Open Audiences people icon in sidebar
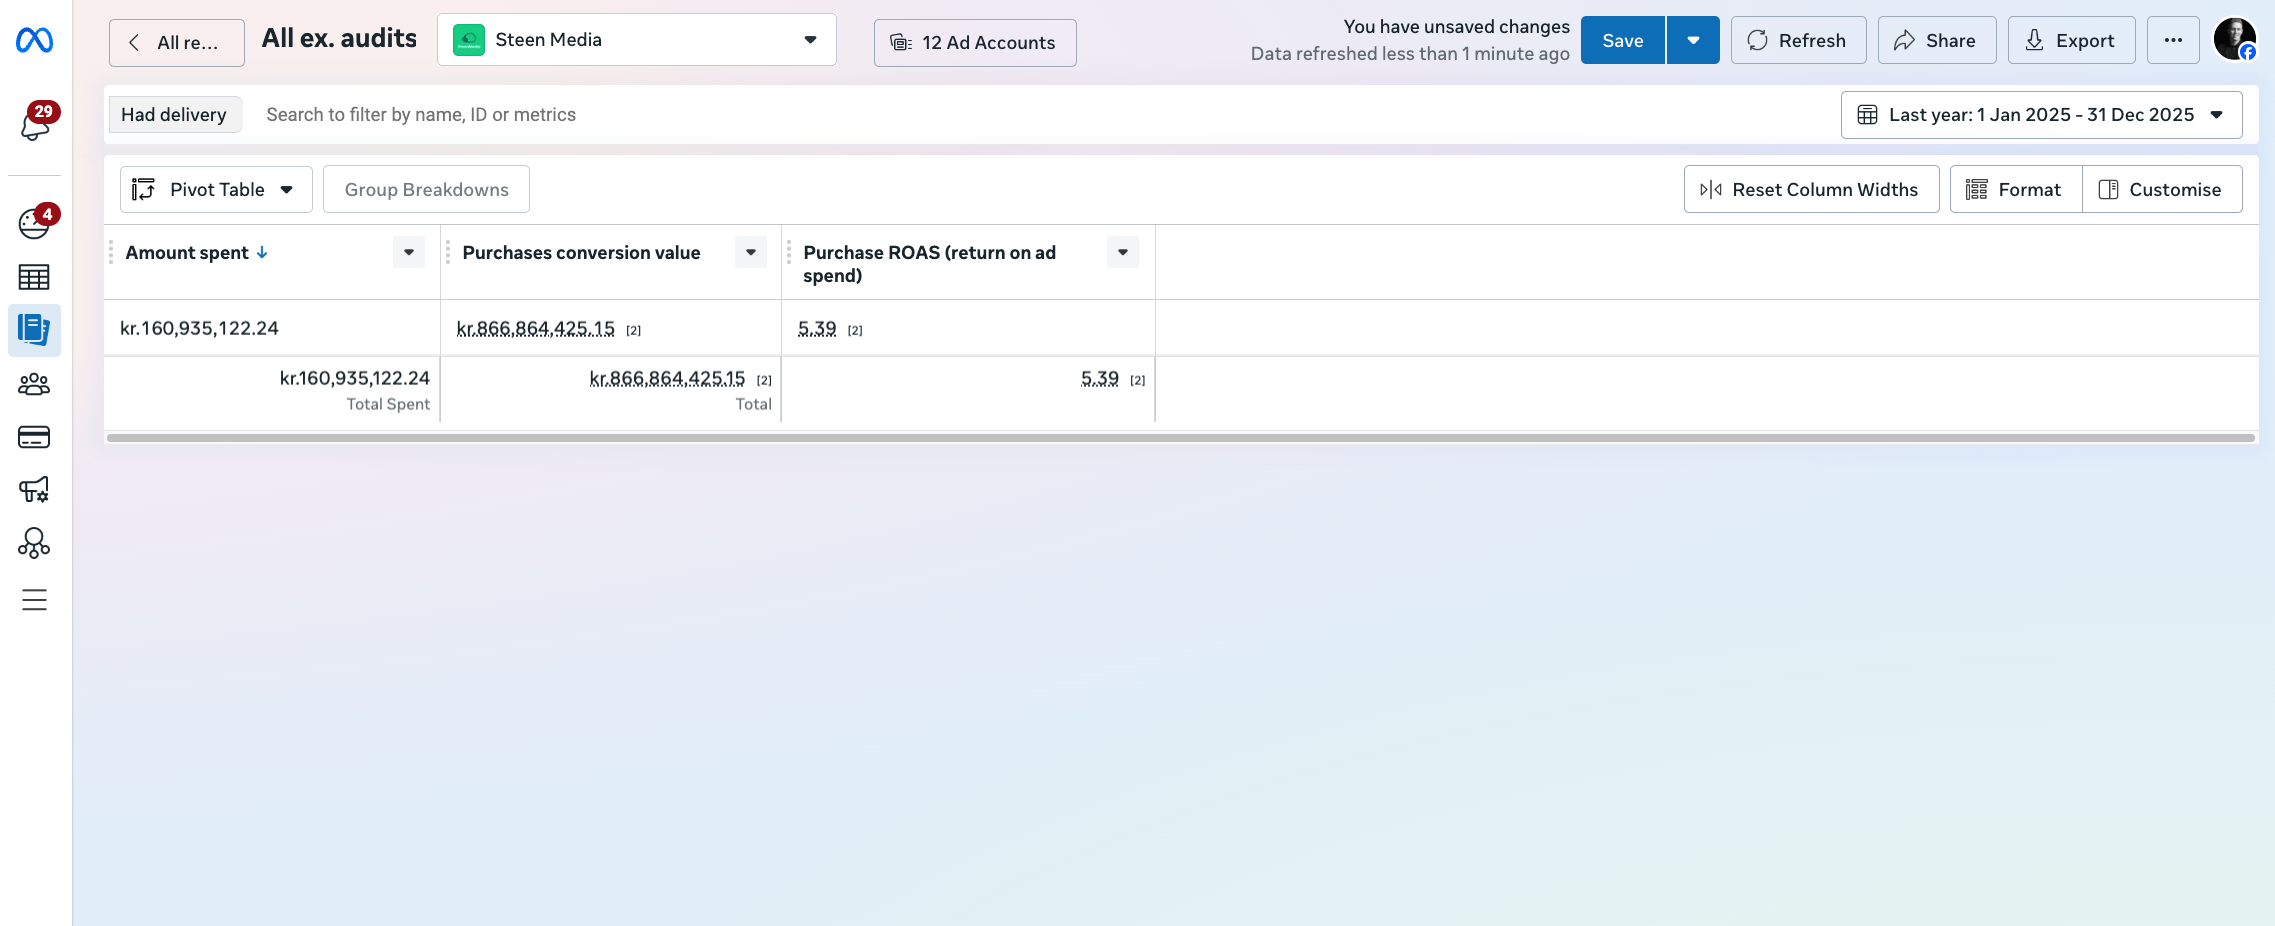 pos(34,384)
